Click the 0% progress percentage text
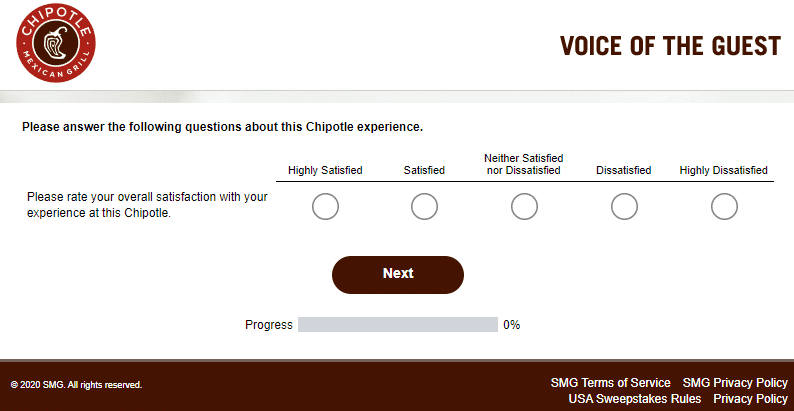 tap(511, 325)
